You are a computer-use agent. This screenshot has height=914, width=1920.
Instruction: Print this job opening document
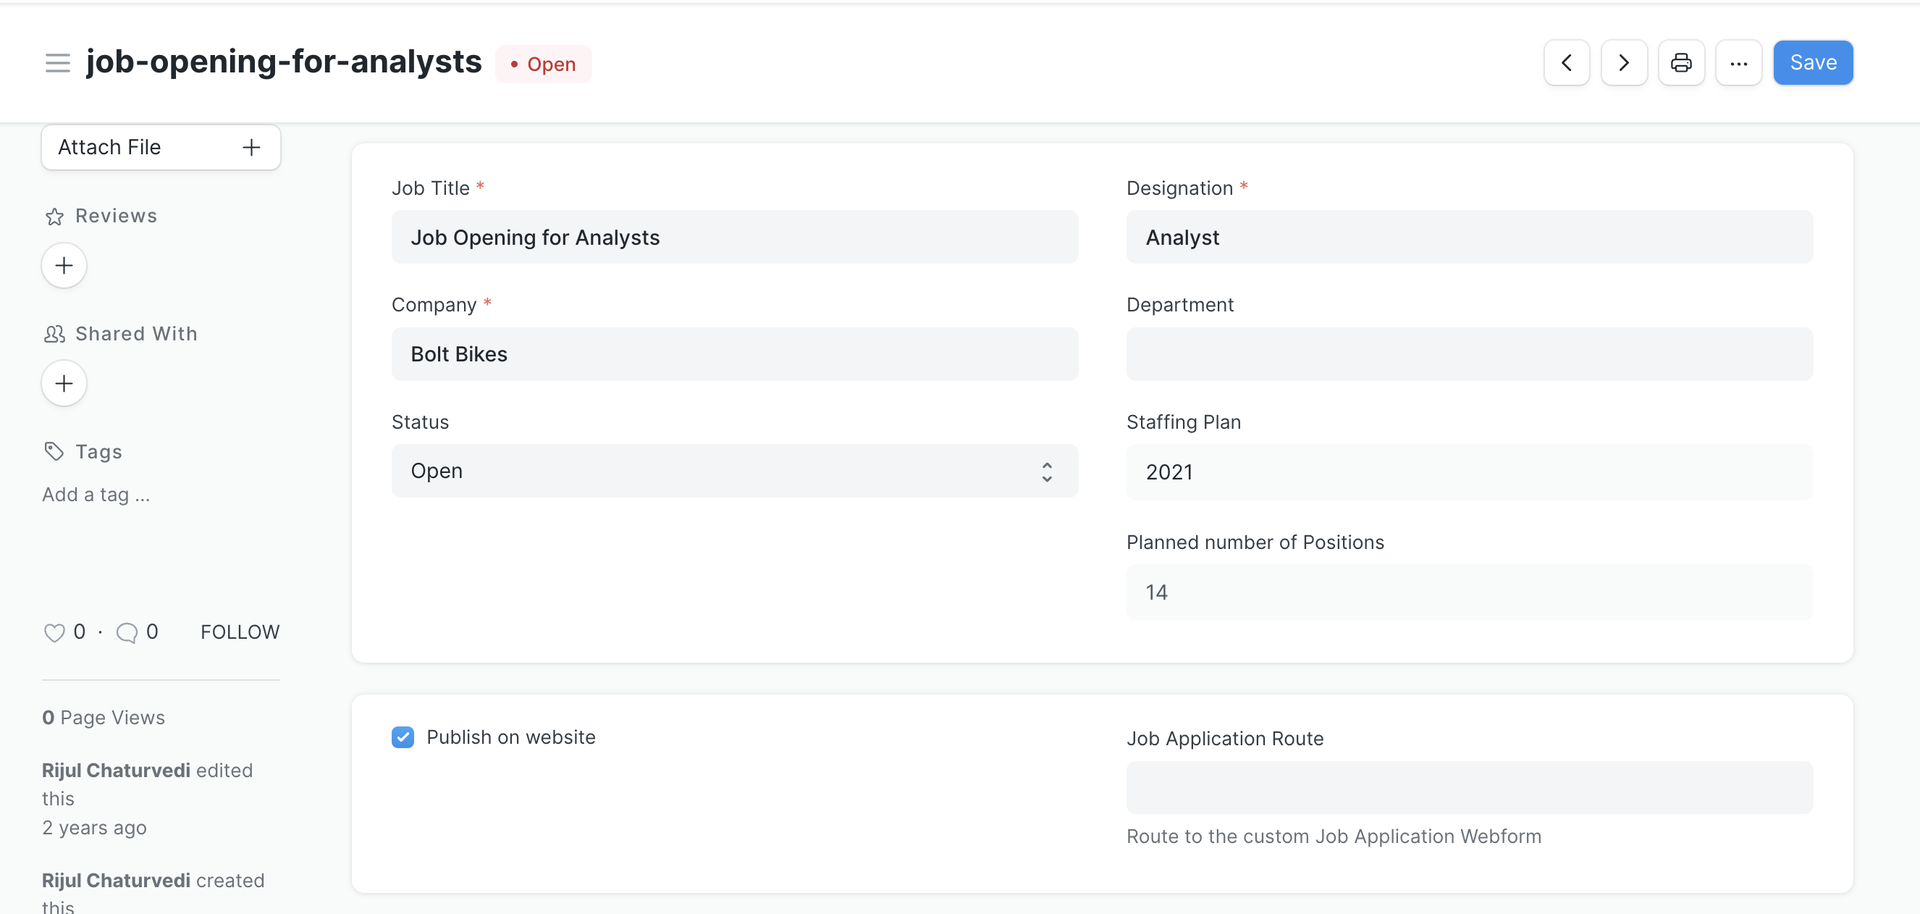[1681, 63]
